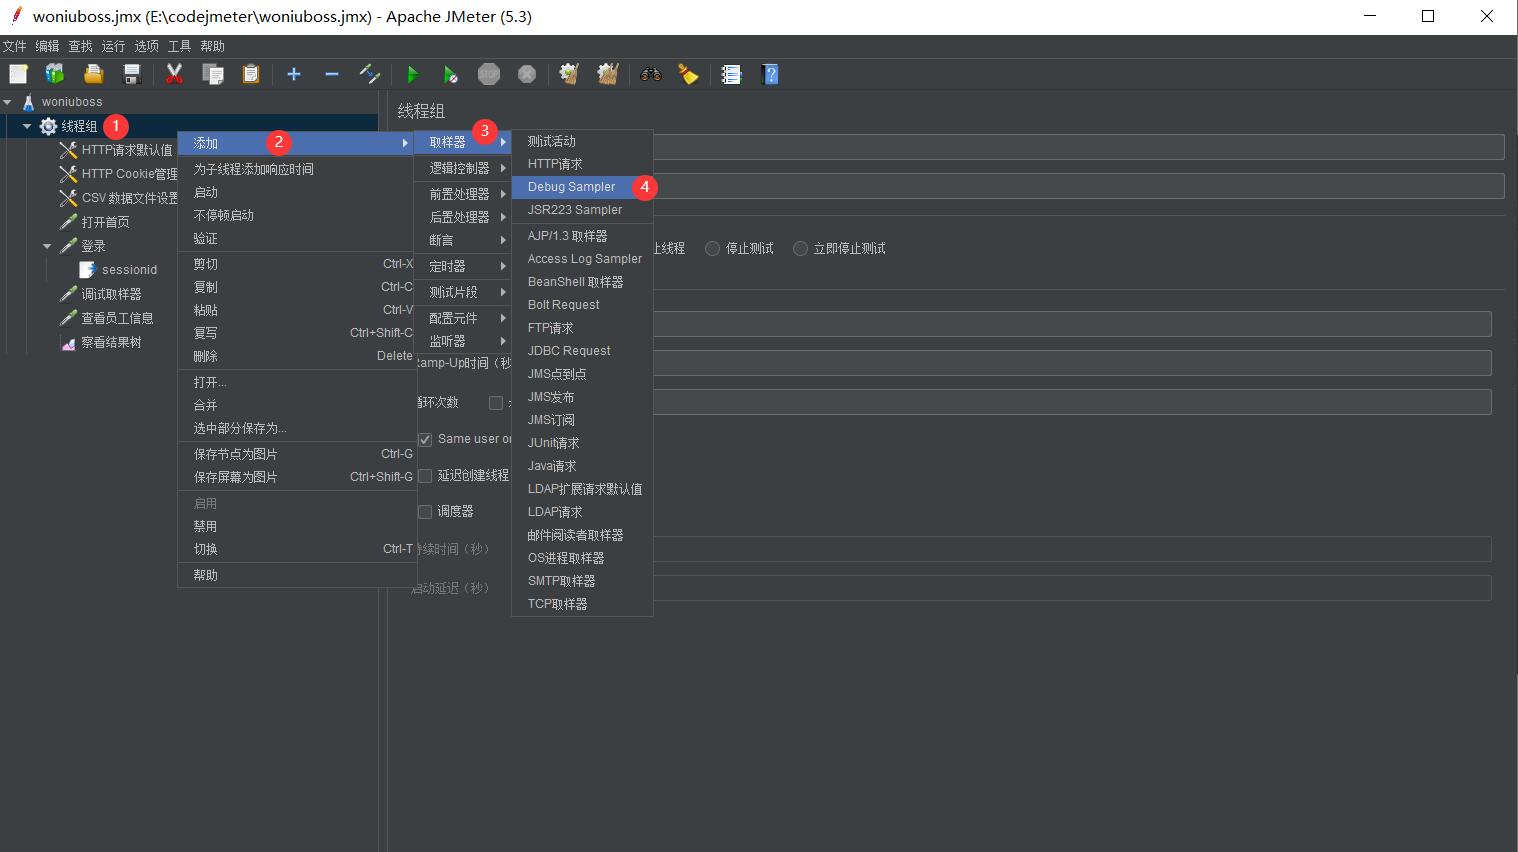Select the 线程组 gear node in the tree

[69, 126]
